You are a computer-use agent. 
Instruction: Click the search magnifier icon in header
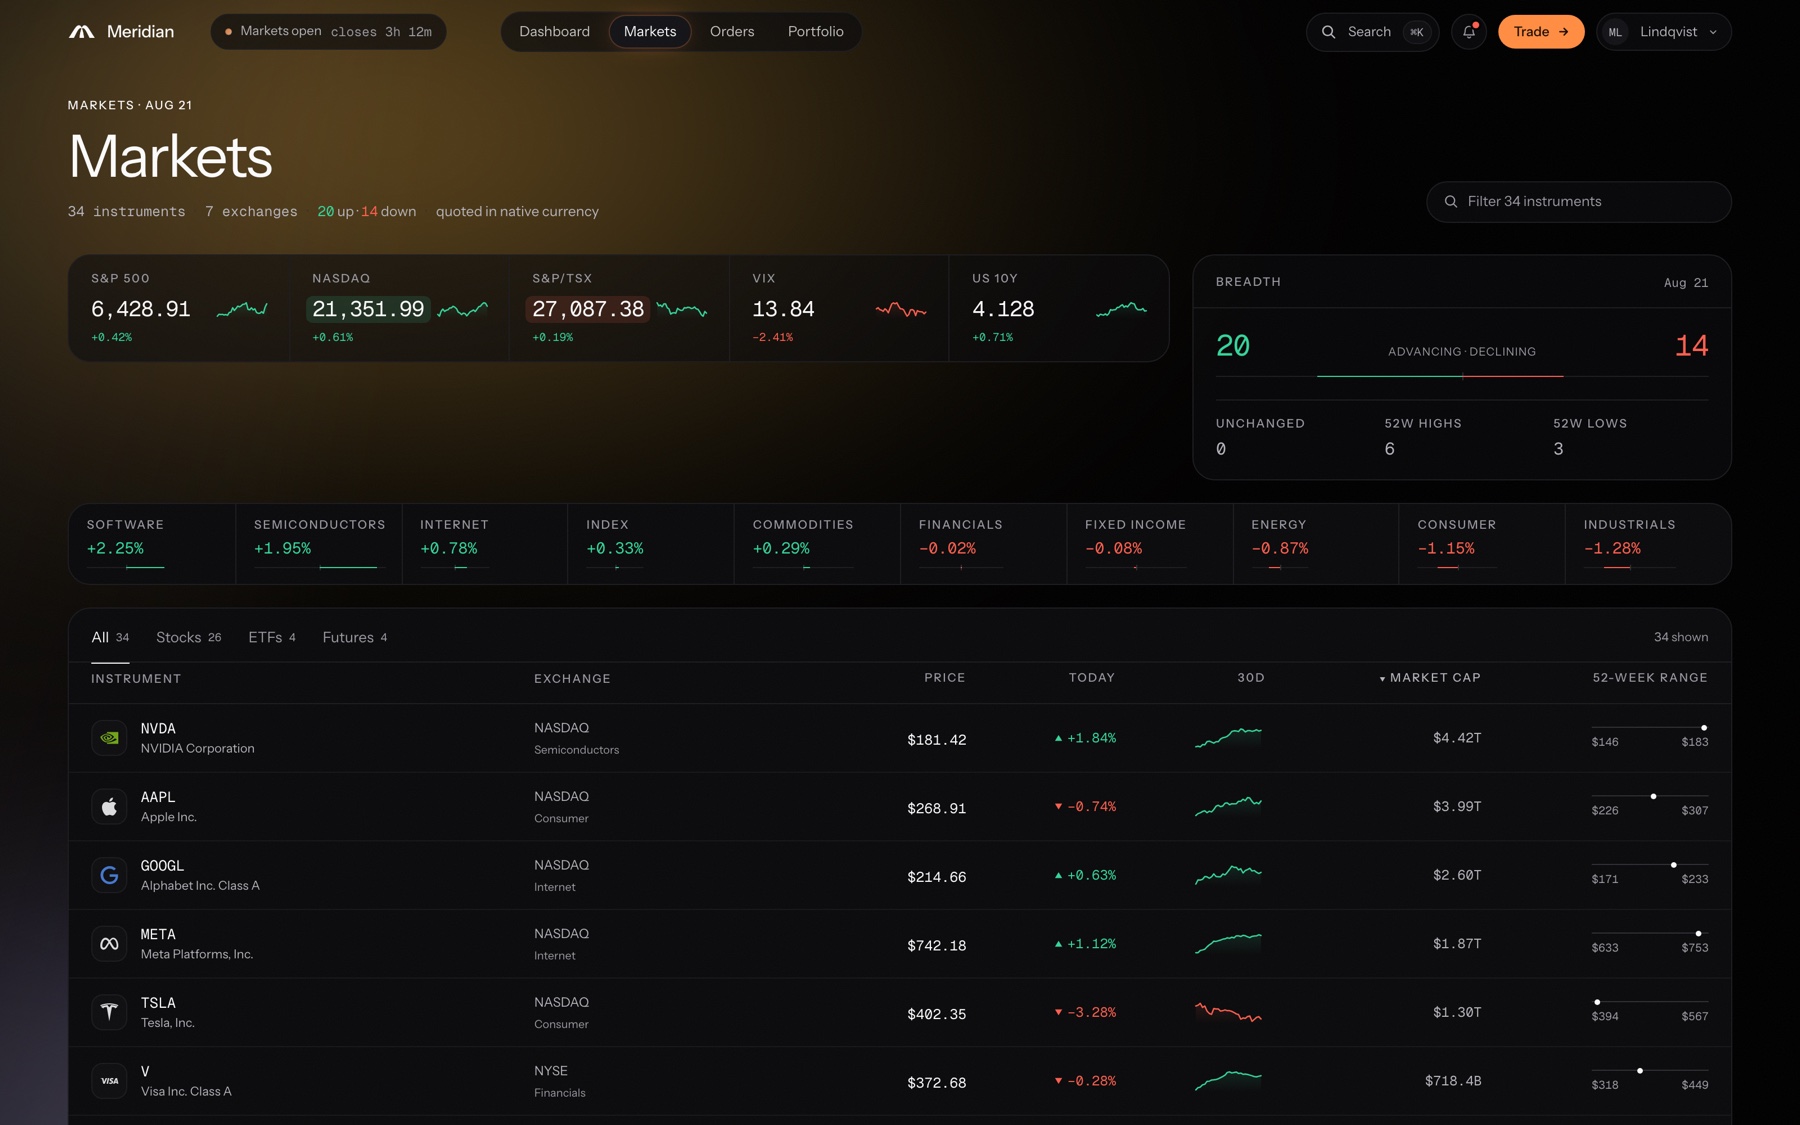[x=1328, y=32]
